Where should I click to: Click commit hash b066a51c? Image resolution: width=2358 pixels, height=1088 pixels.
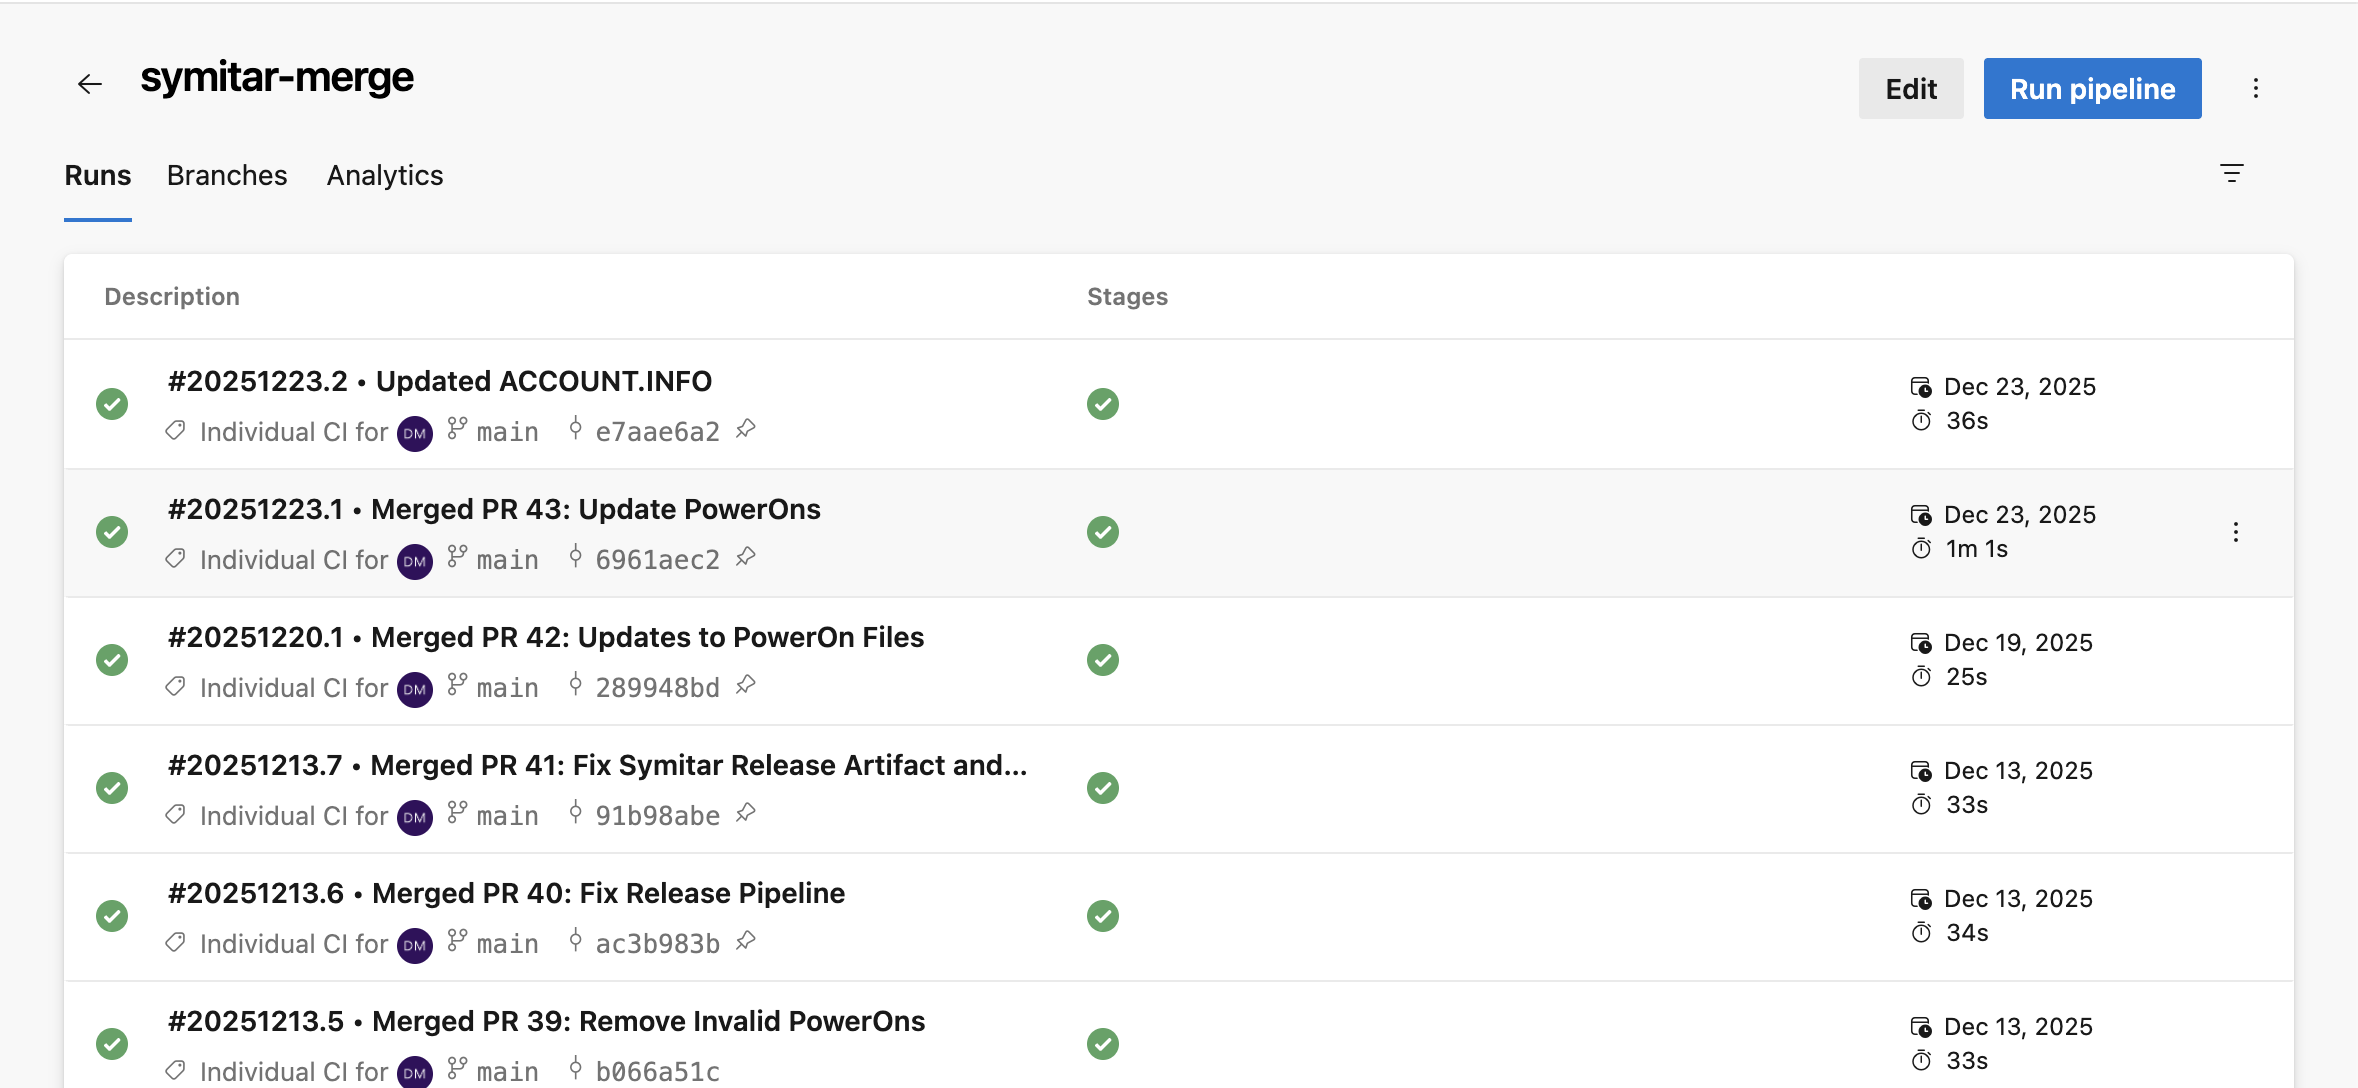[x=657, y=1072]
